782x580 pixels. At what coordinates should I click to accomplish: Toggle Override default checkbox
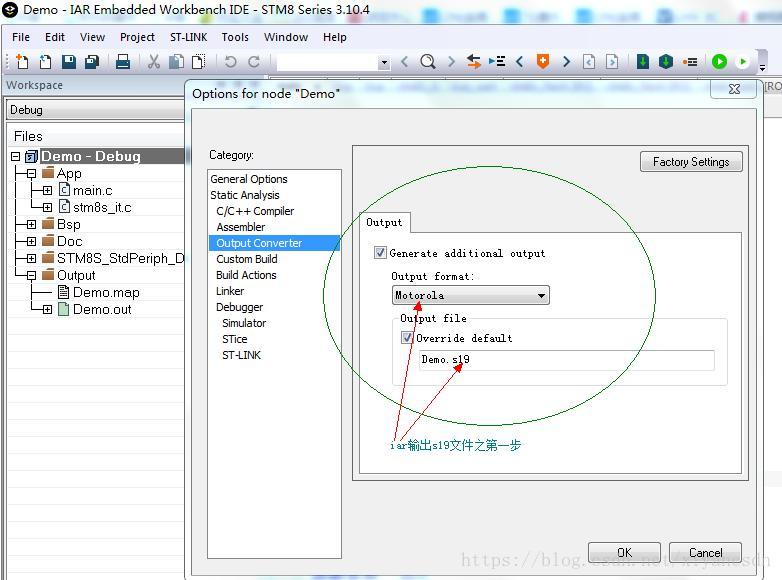[x=407, y=337]
